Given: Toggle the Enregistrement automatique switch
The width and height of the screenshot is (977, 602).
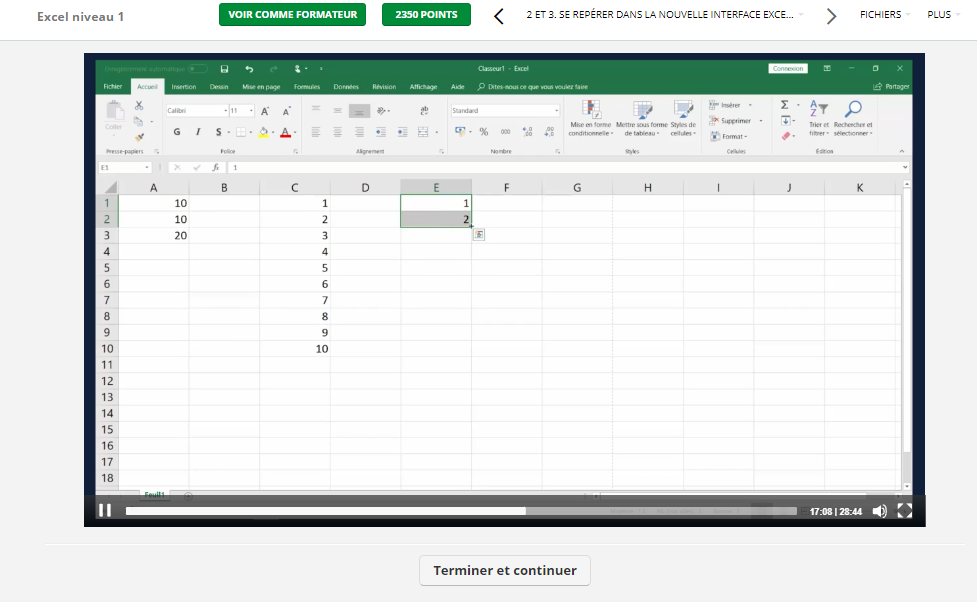Looking at the screenshot, I should [198, 69].
